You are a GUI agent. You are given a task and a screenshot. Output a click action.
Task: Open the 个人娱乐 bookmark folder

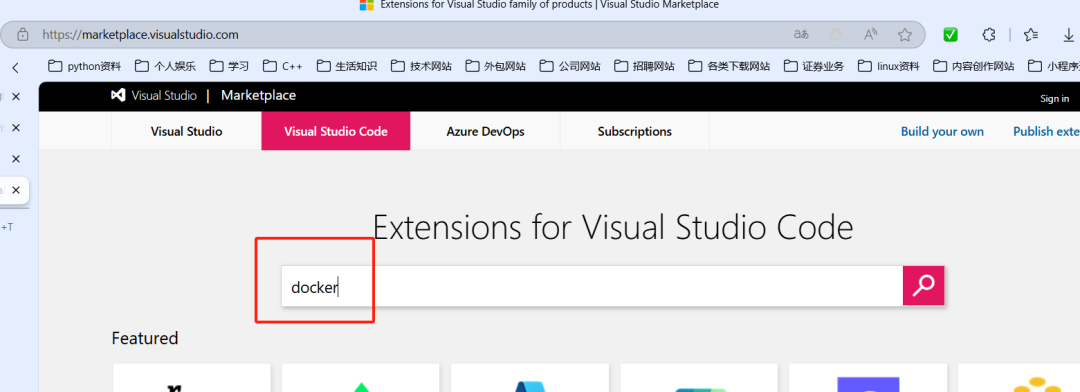(x=165, y=66)
